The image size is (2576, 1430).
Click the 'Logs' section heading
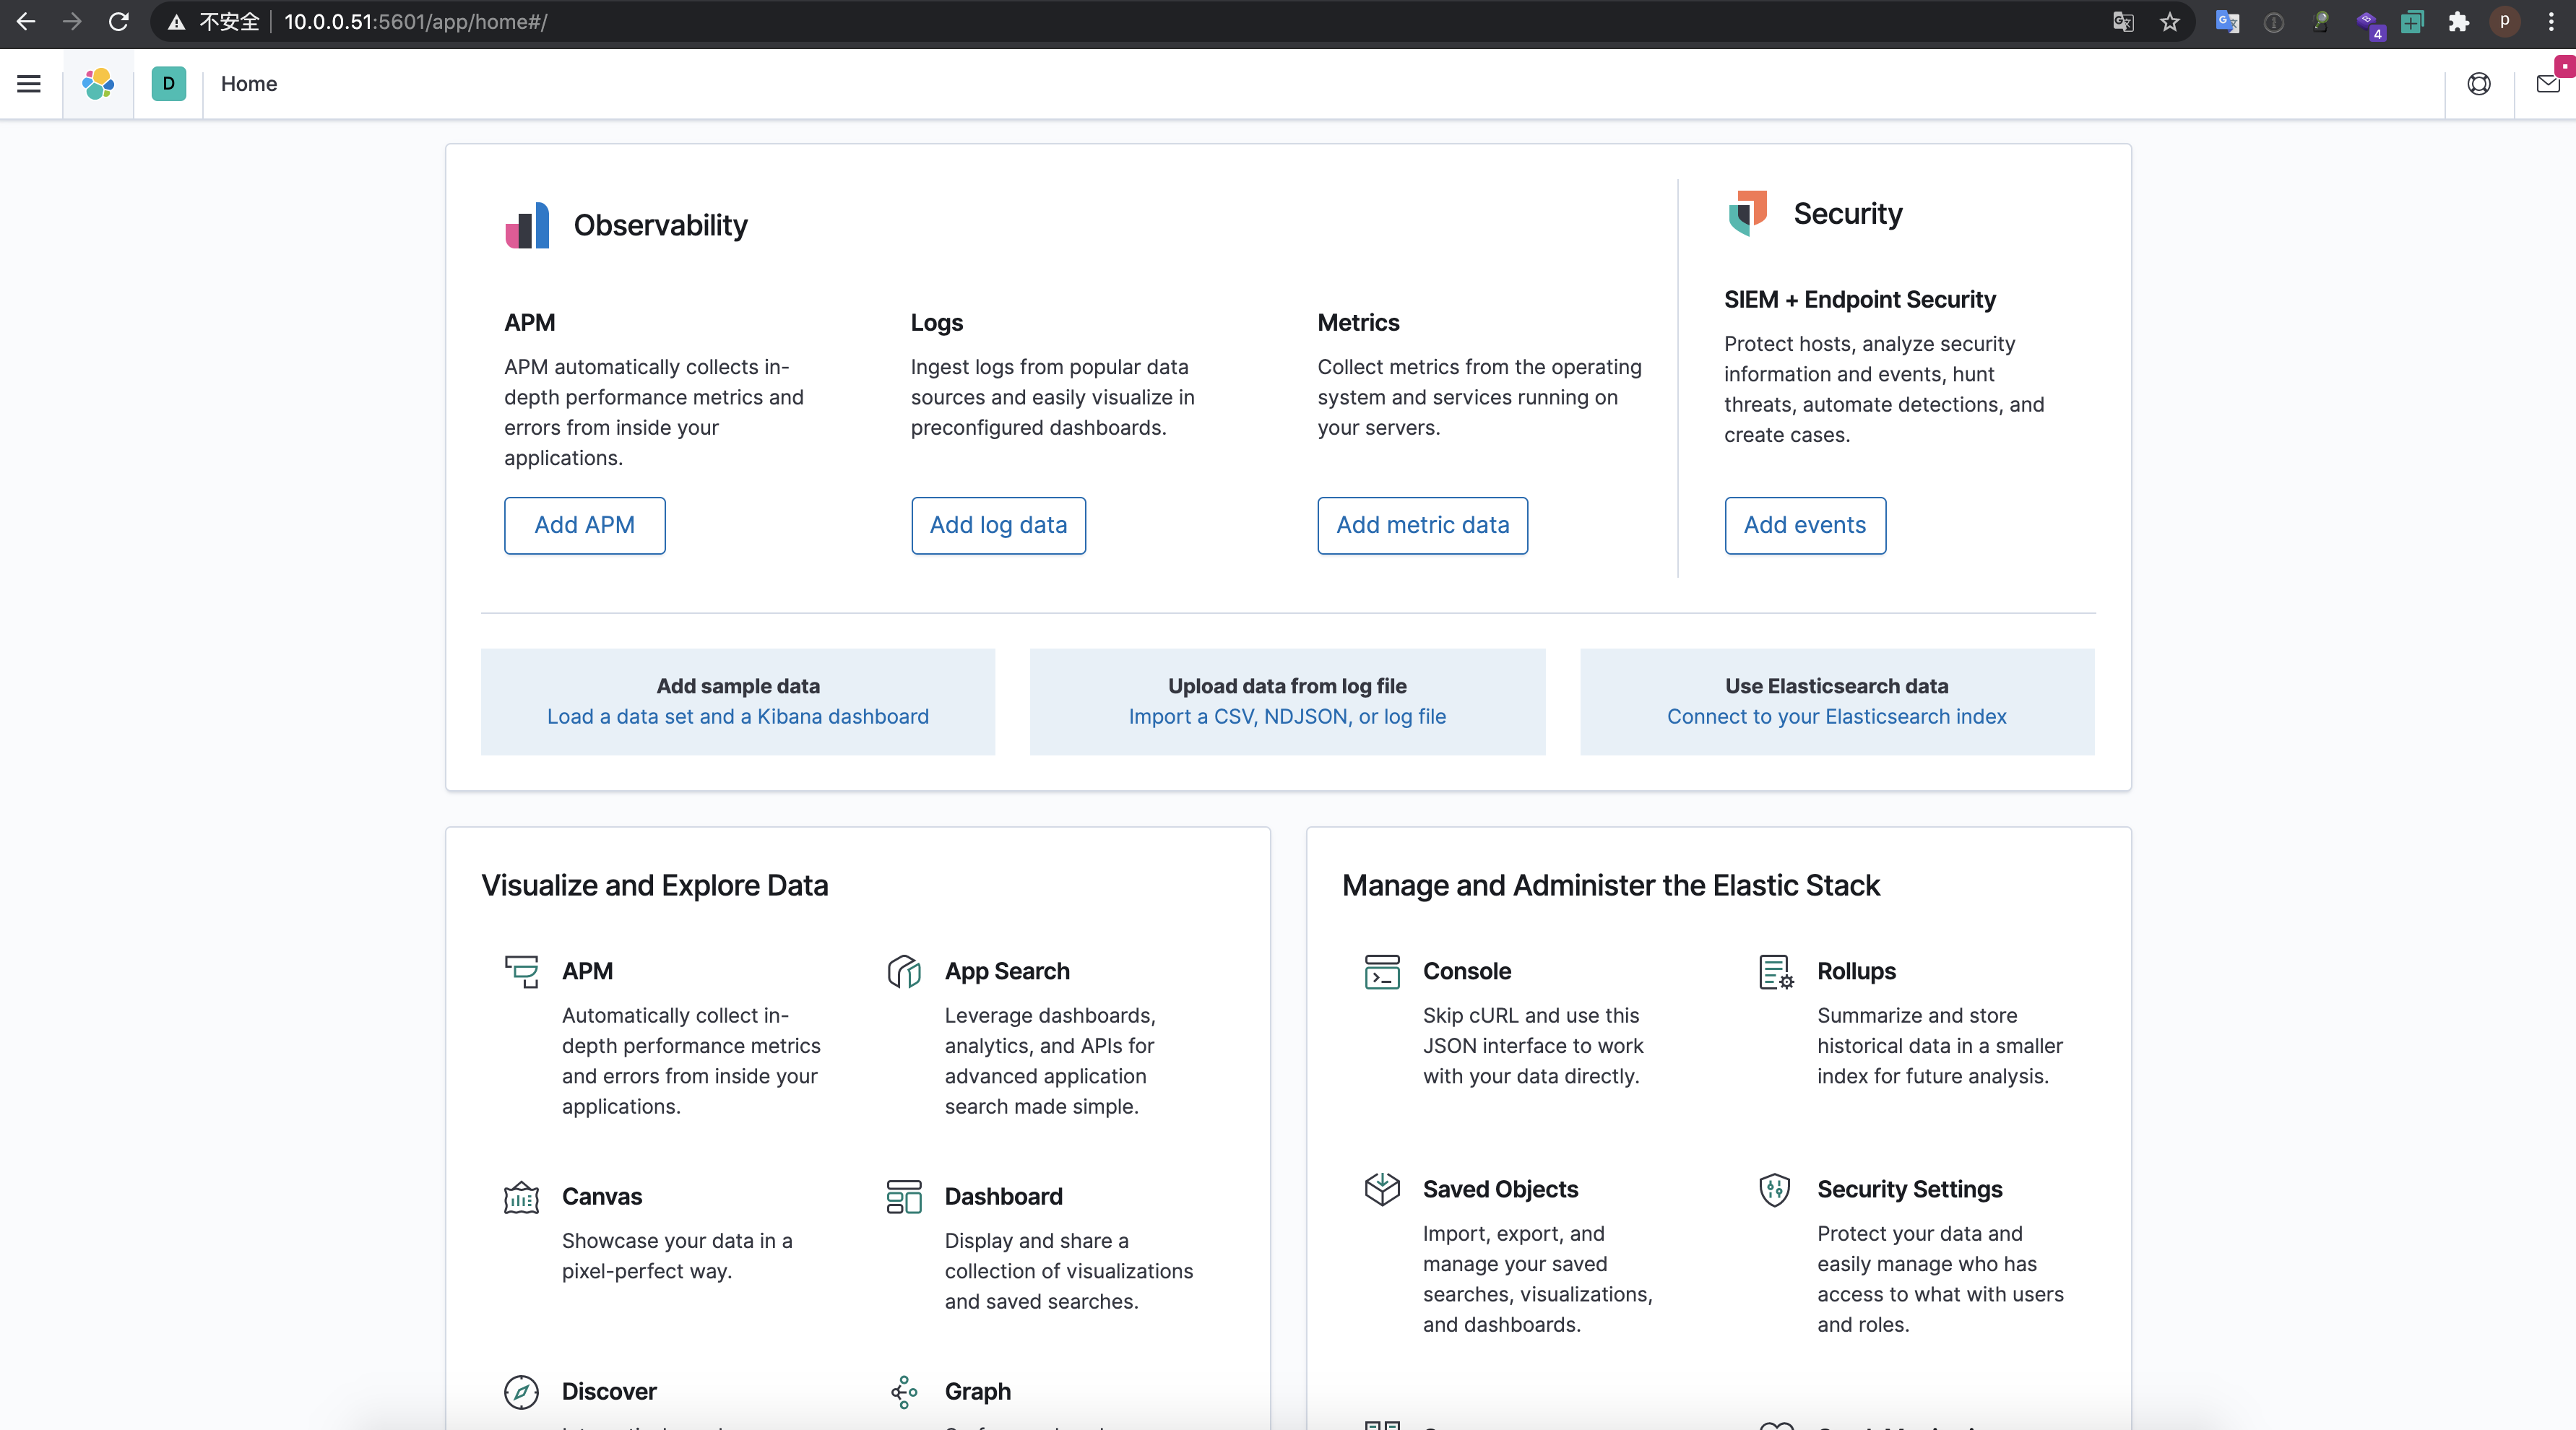tap(936, 323)
